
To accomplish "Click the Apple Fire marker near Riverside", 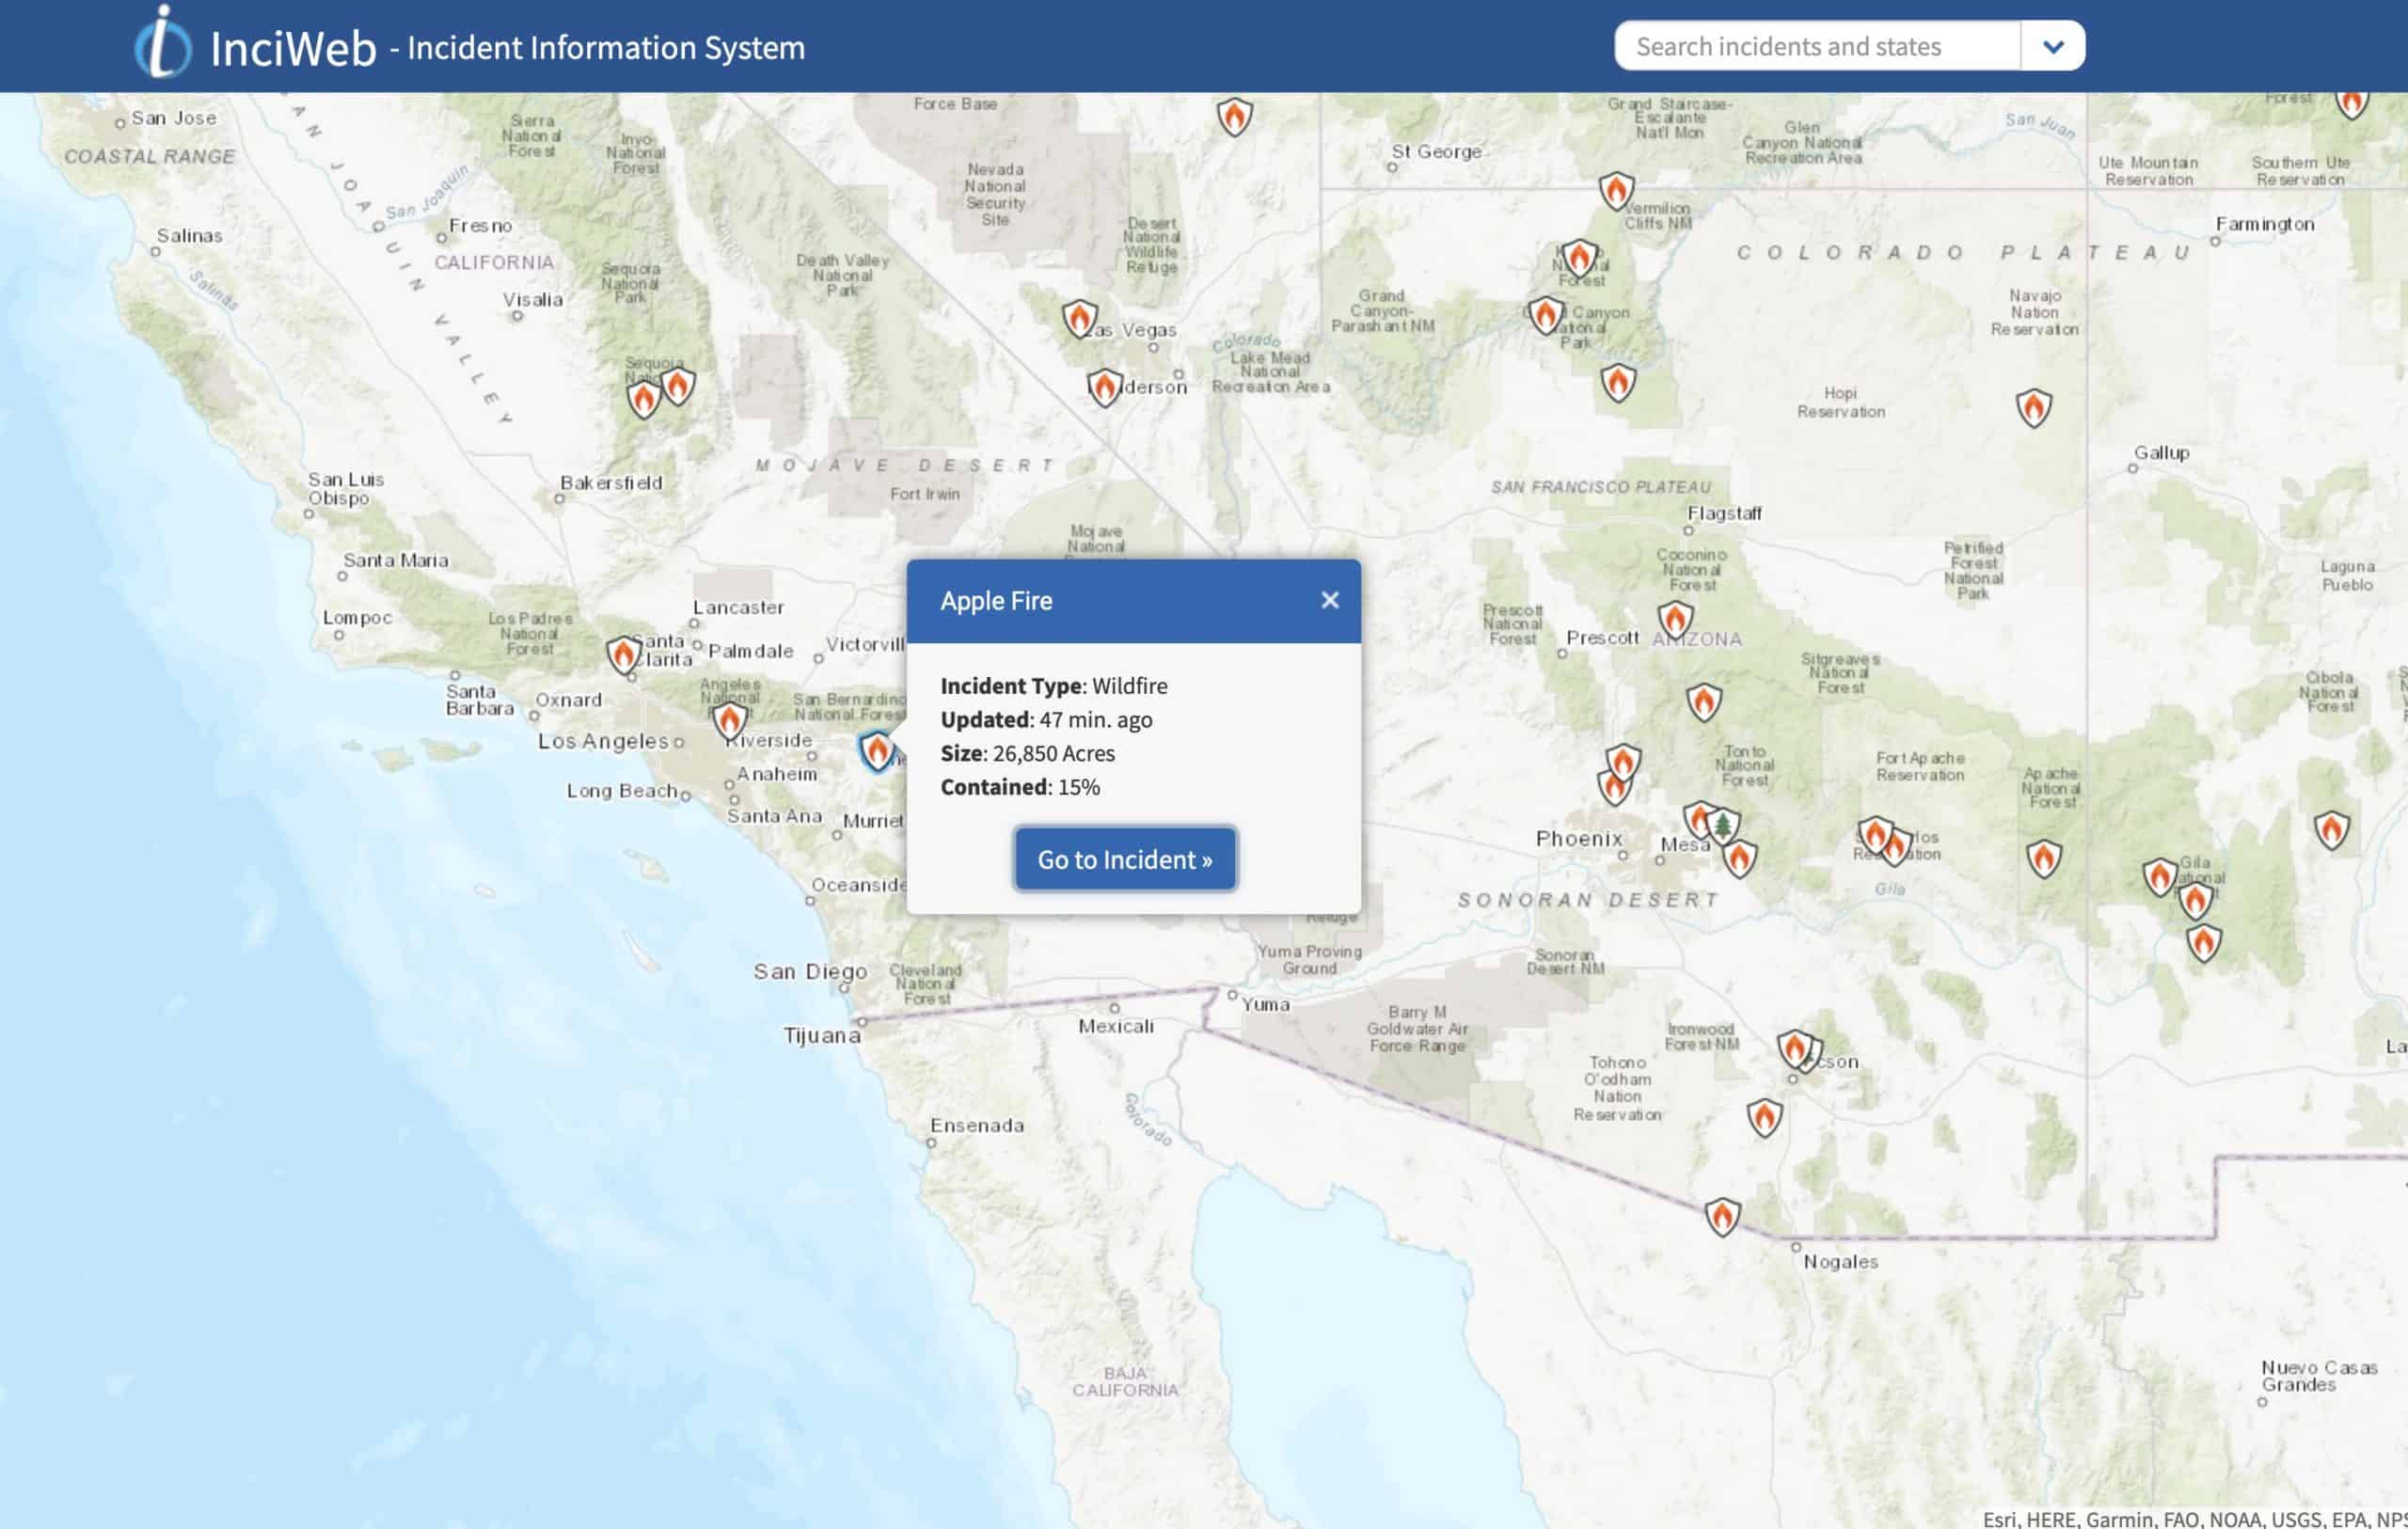I will coord(876,750).
